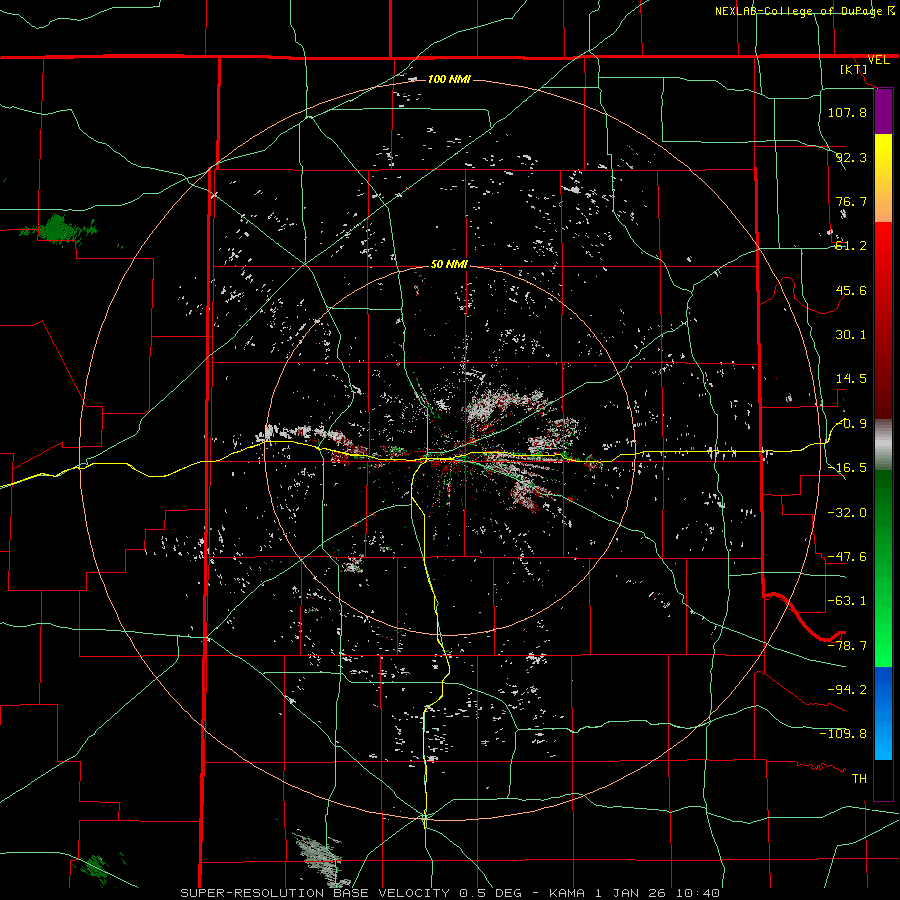Viewport: 900px width, 900px height.
Task: Click the yellow-orange segment of the color bar
Action: 883,178
